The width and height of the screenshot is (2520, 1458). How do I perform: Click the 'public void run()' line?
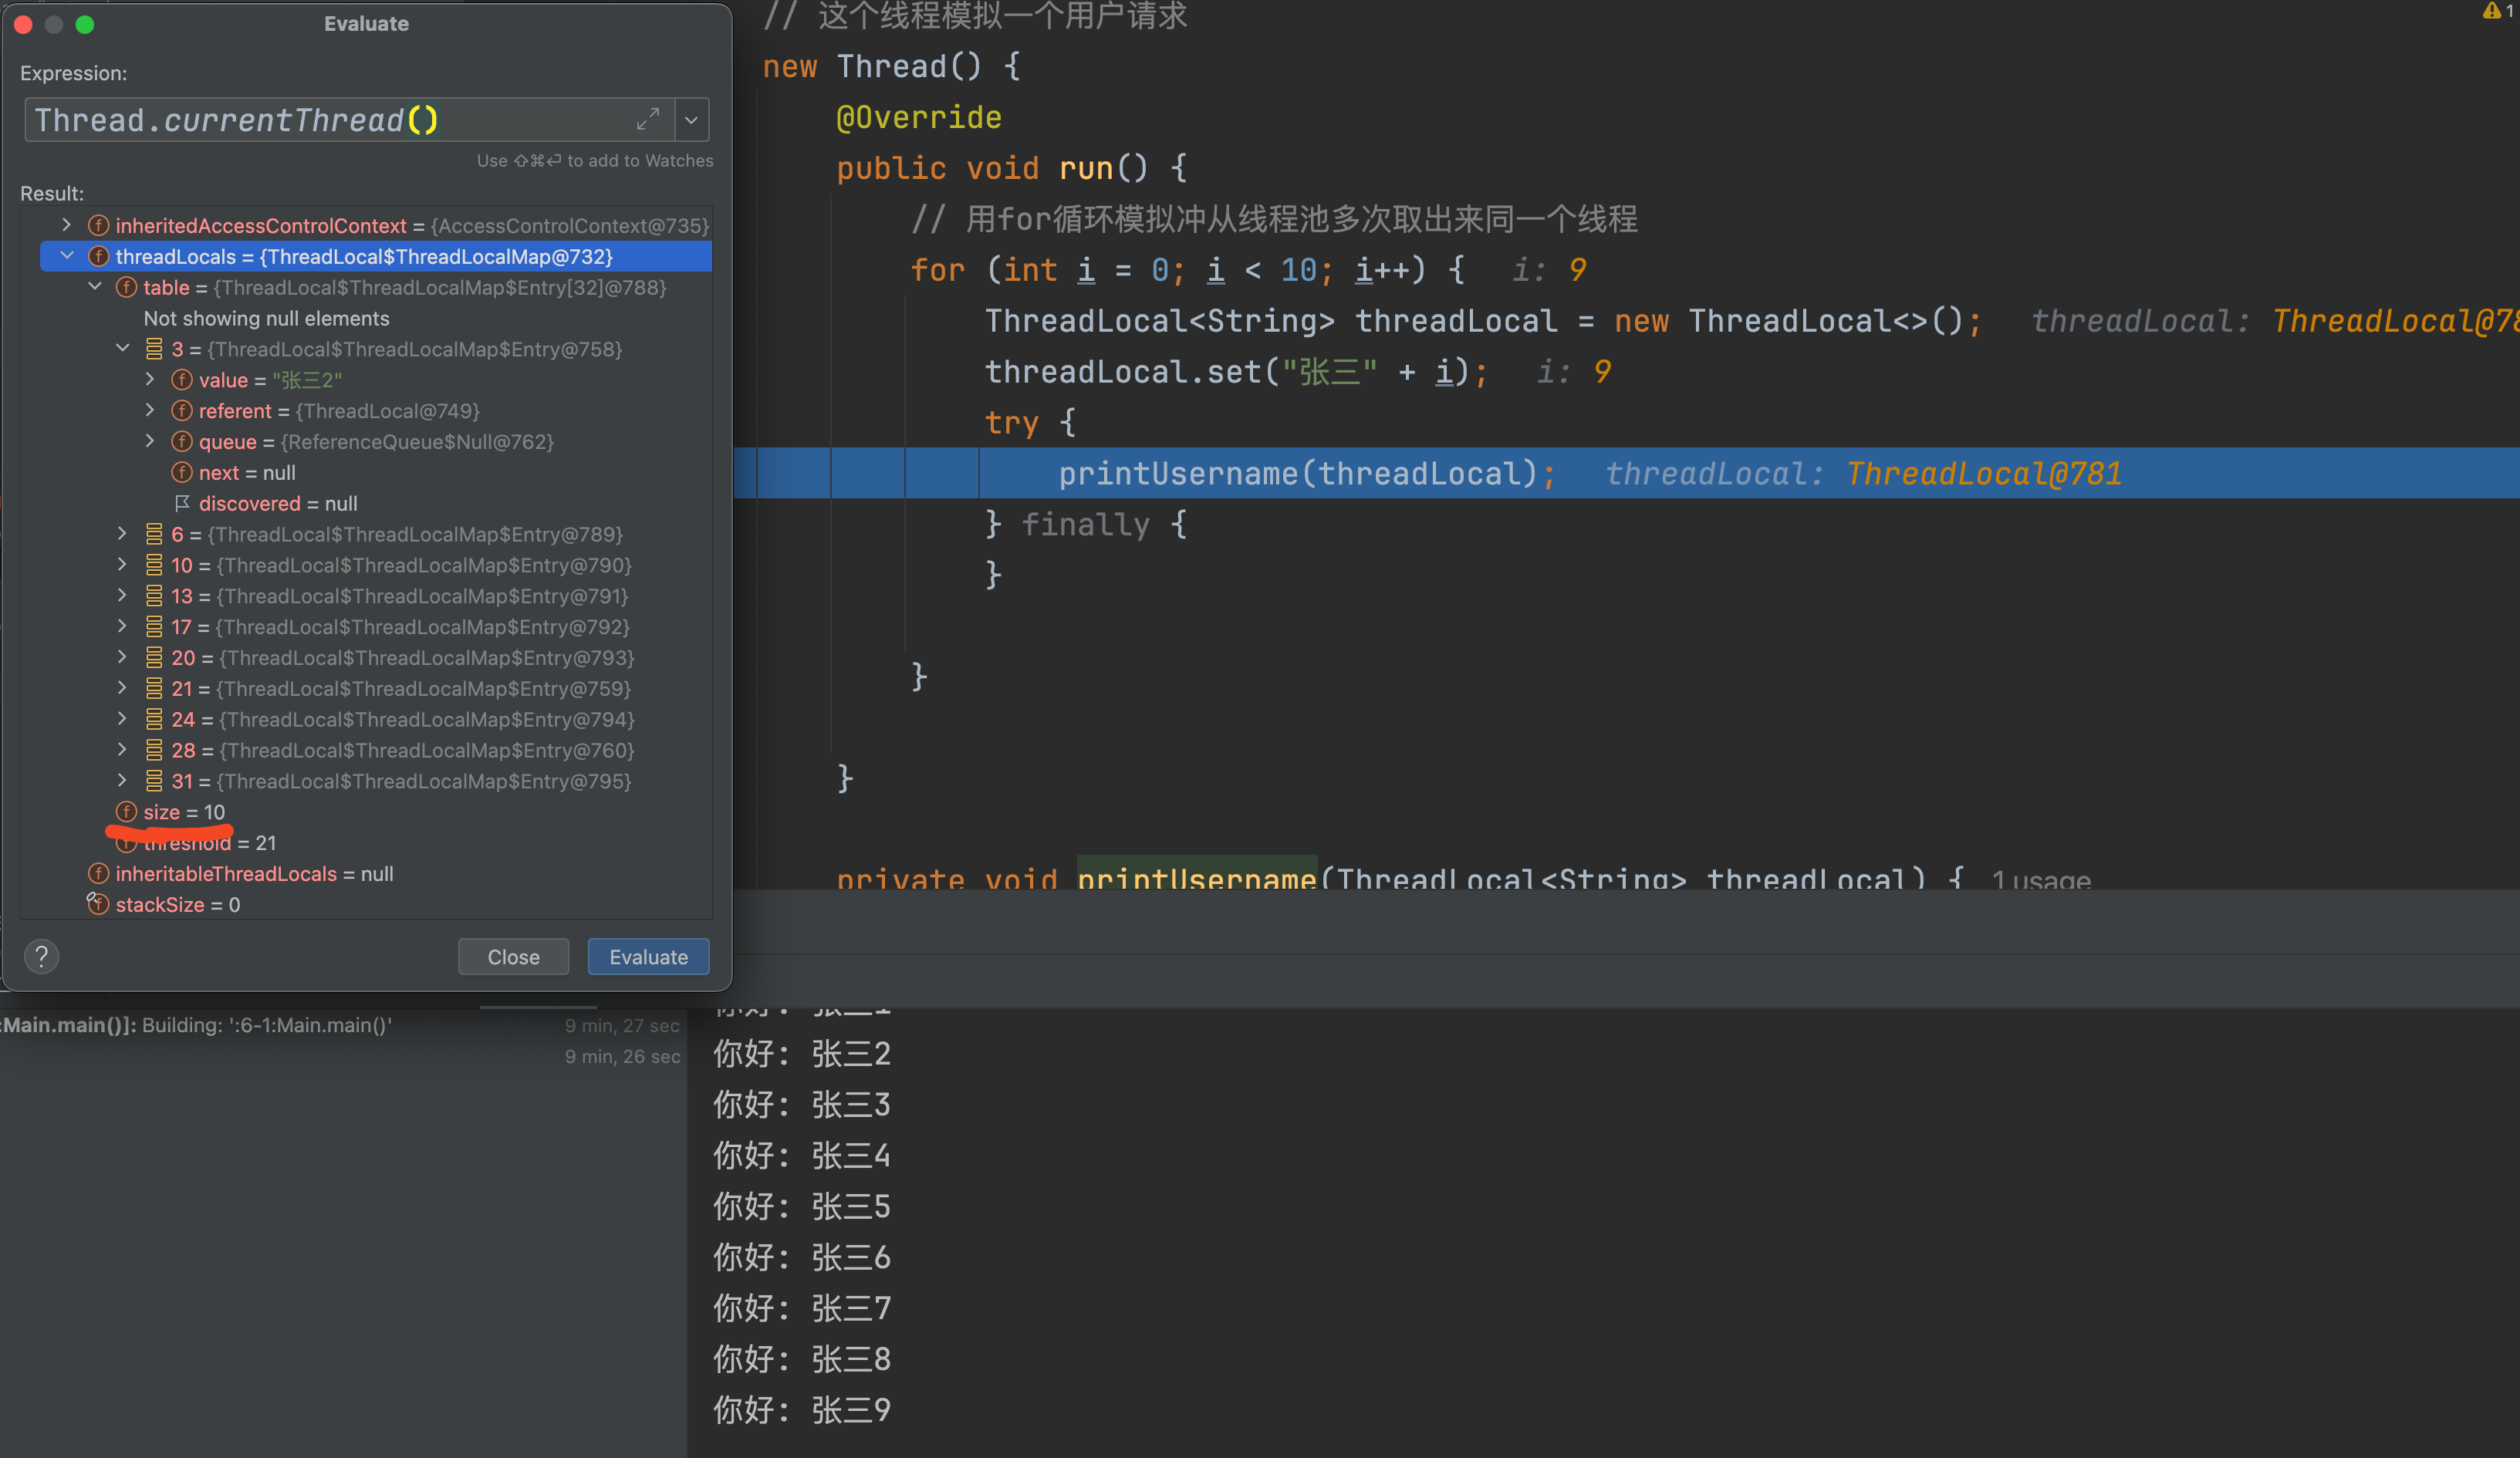(x=1012, y=168)
